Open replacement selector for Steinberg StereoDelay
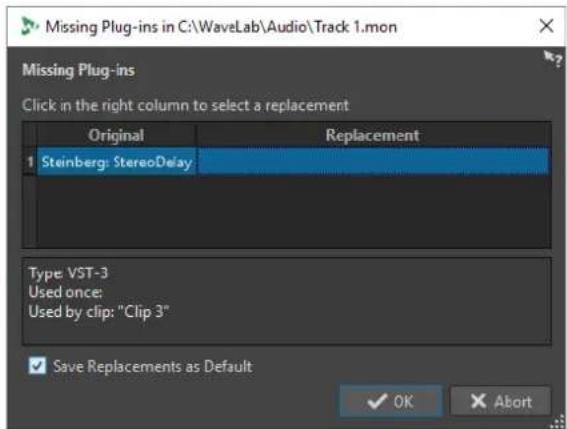The image size is (567, 429). [373, 162]
